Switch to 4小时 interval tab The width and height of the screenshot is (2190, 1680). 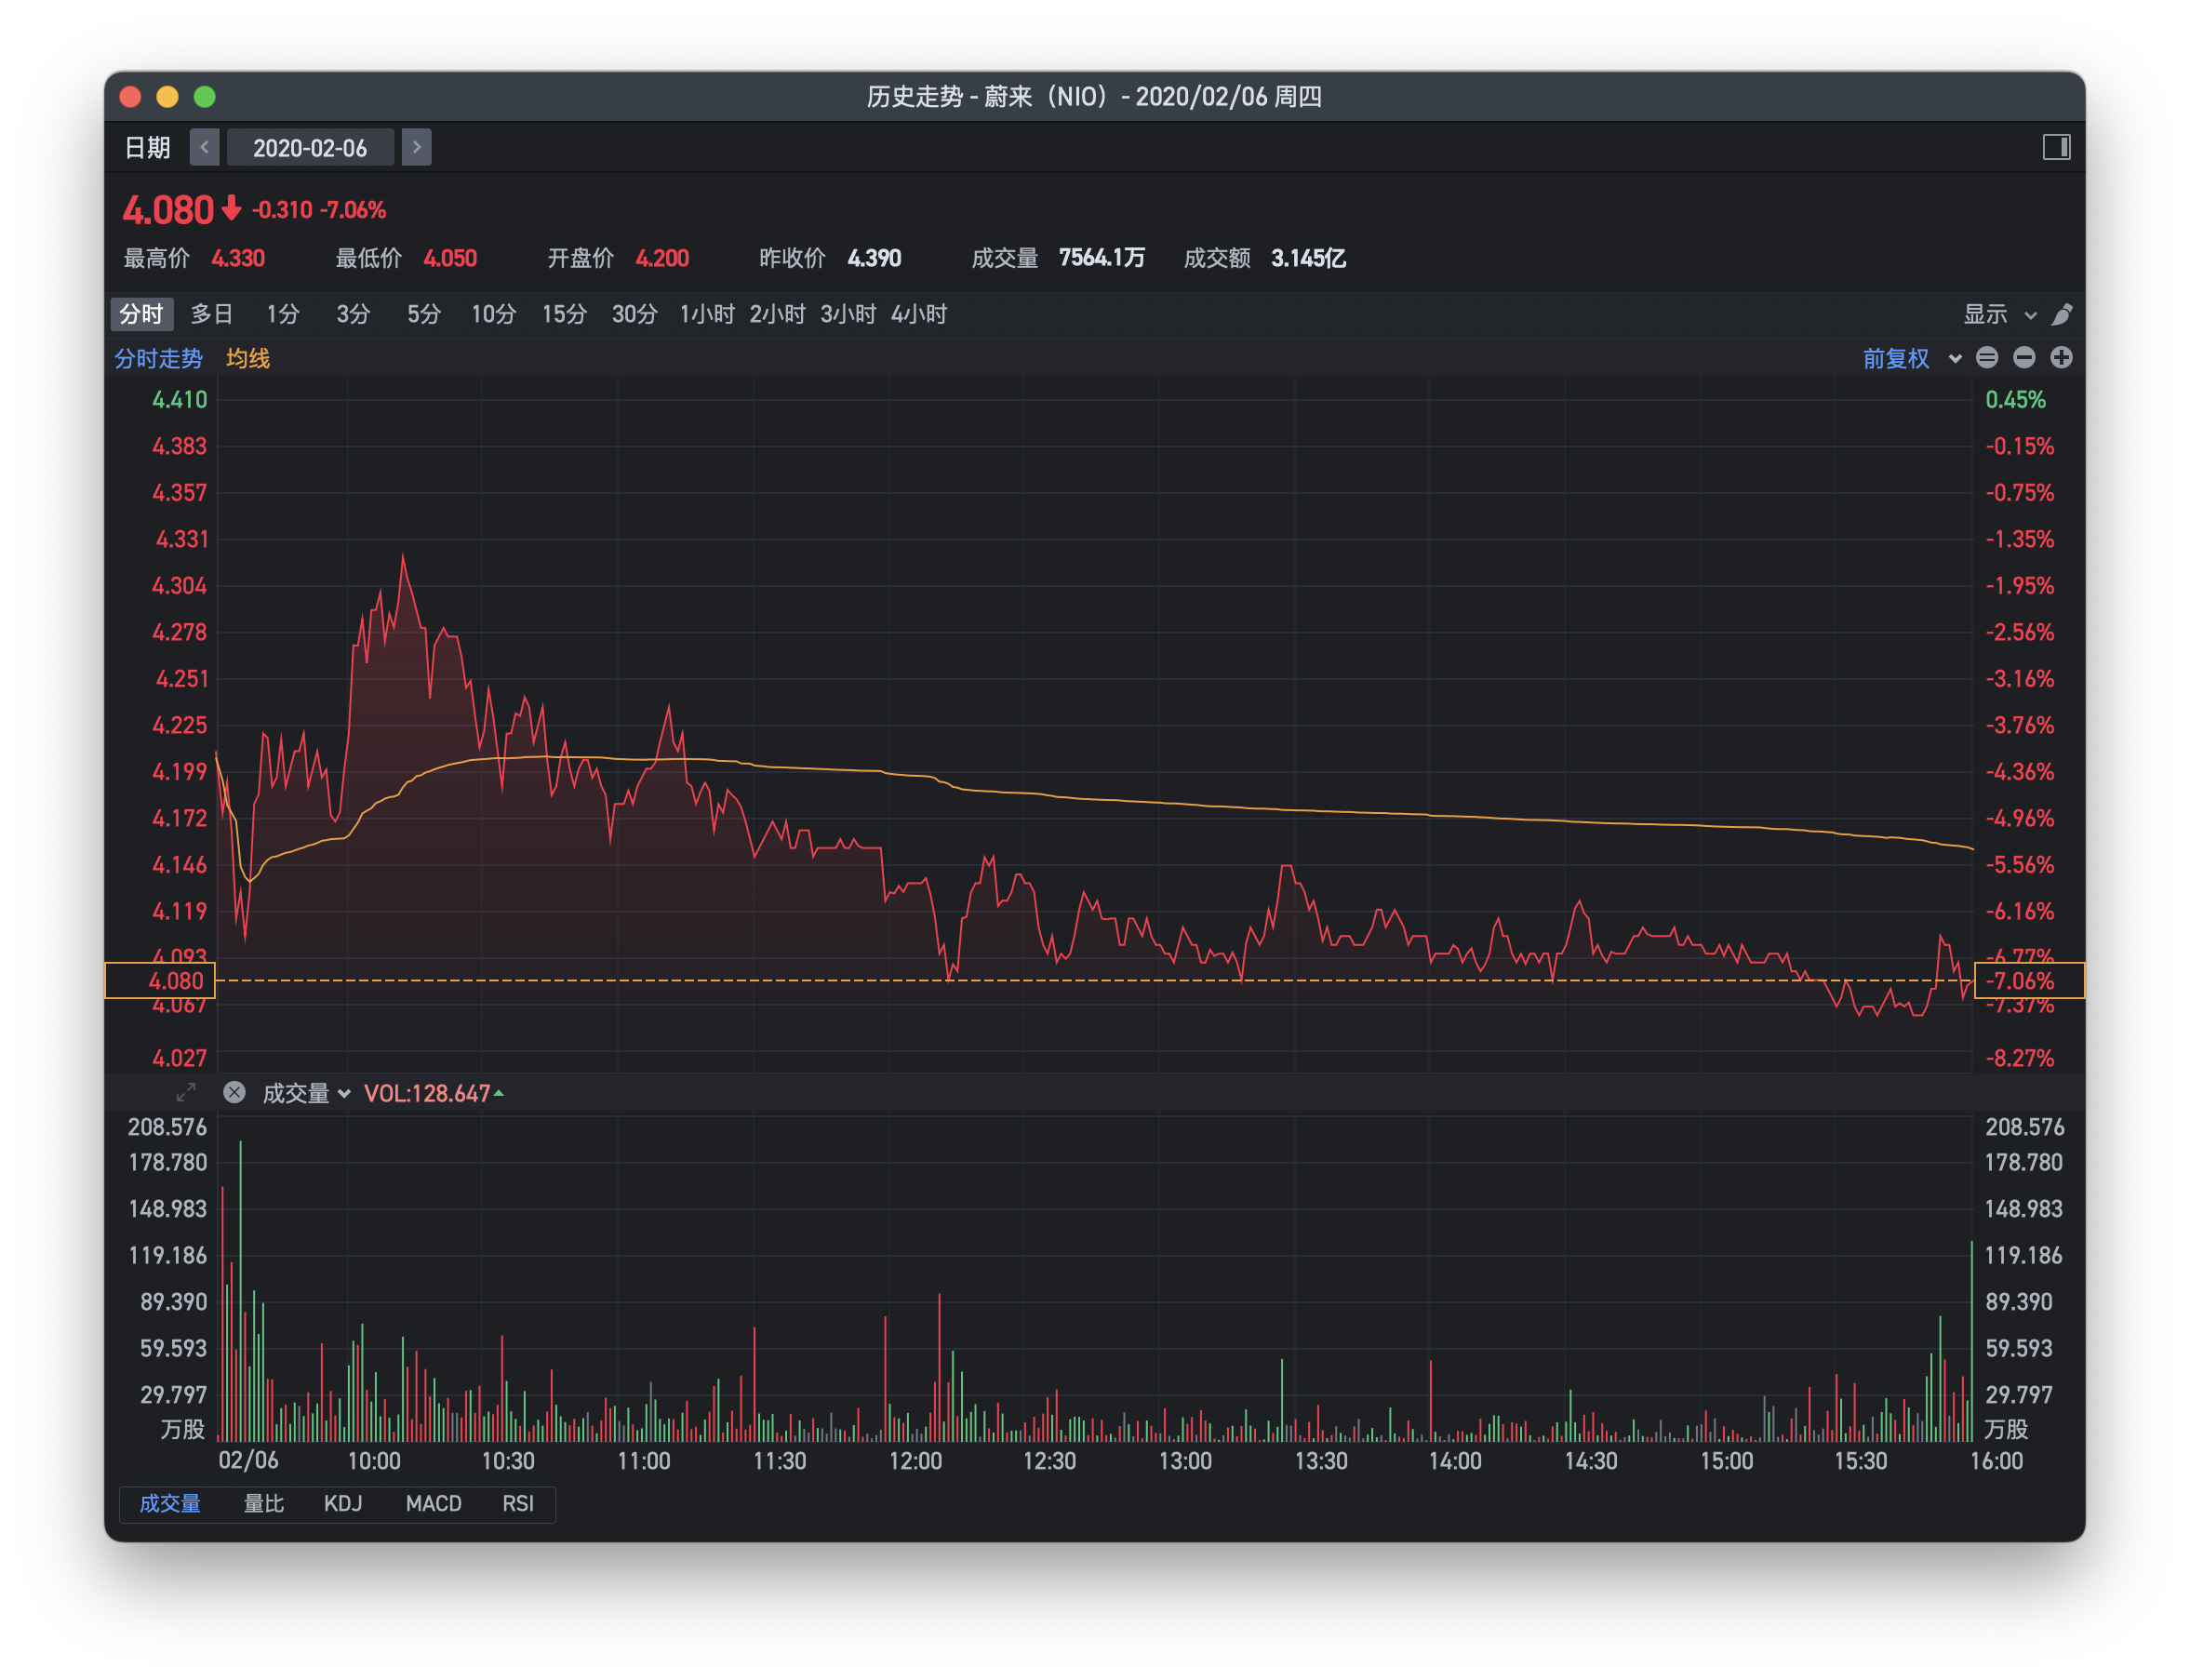coord(918,314)
